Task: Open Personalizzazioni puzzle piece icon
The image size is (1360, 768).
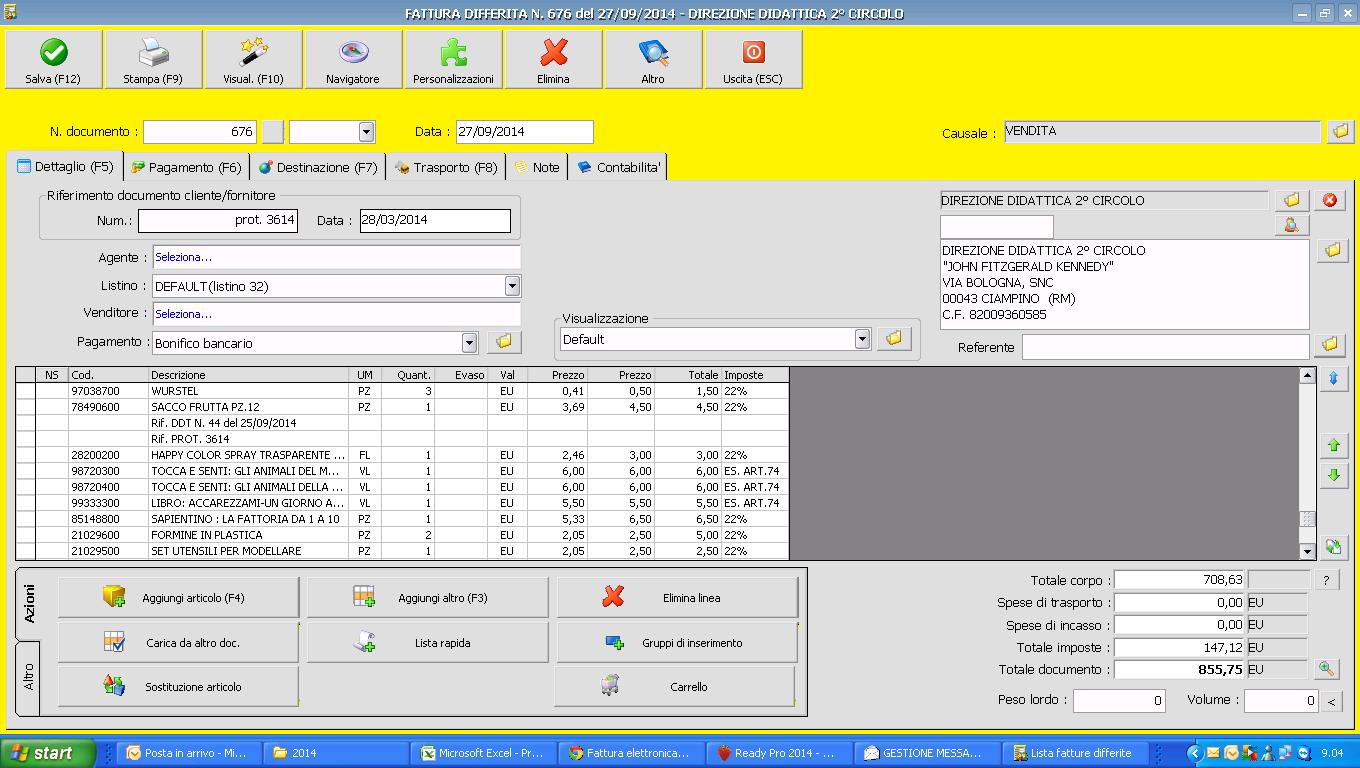Action: point(453,53)
